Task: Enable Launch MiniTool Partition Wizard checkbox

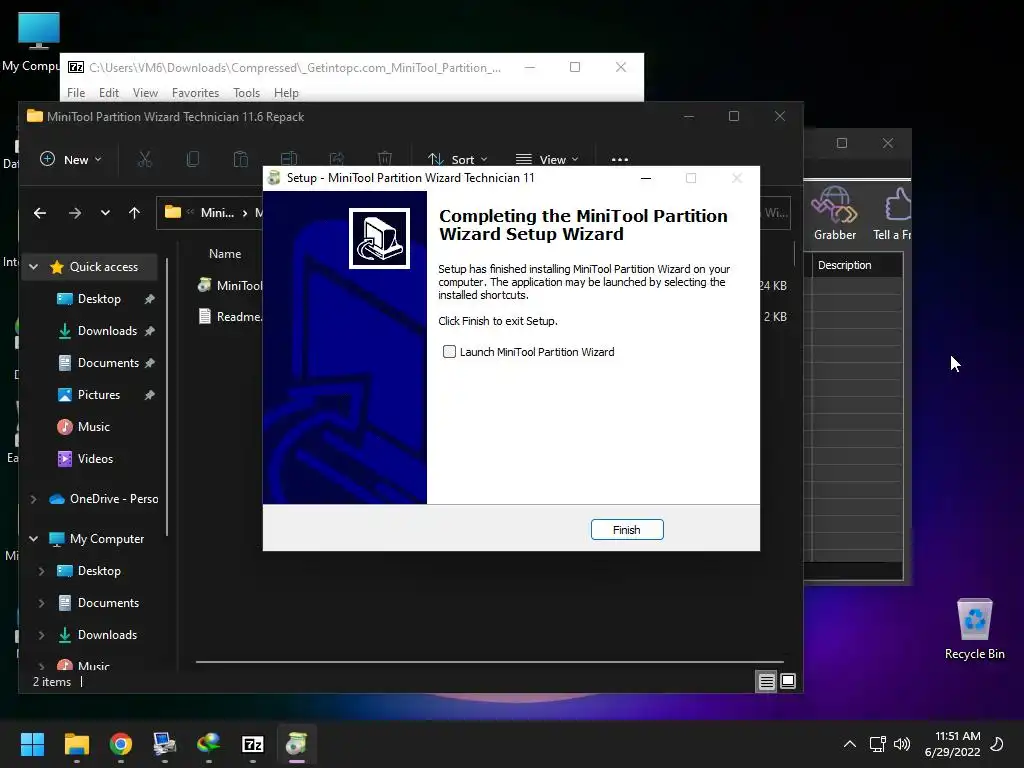Action: 449,352
